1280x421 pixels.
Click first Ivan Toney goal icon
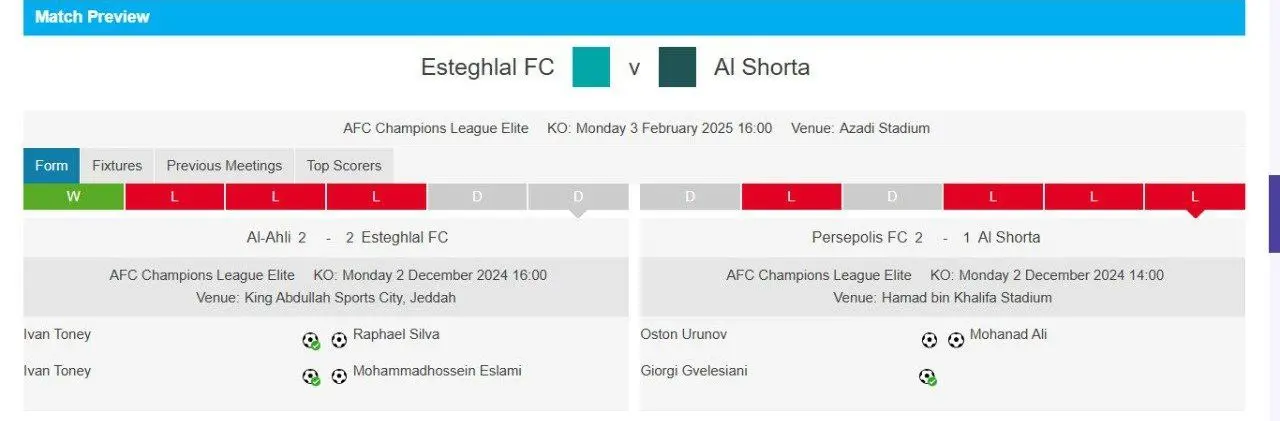coord(311,340)
